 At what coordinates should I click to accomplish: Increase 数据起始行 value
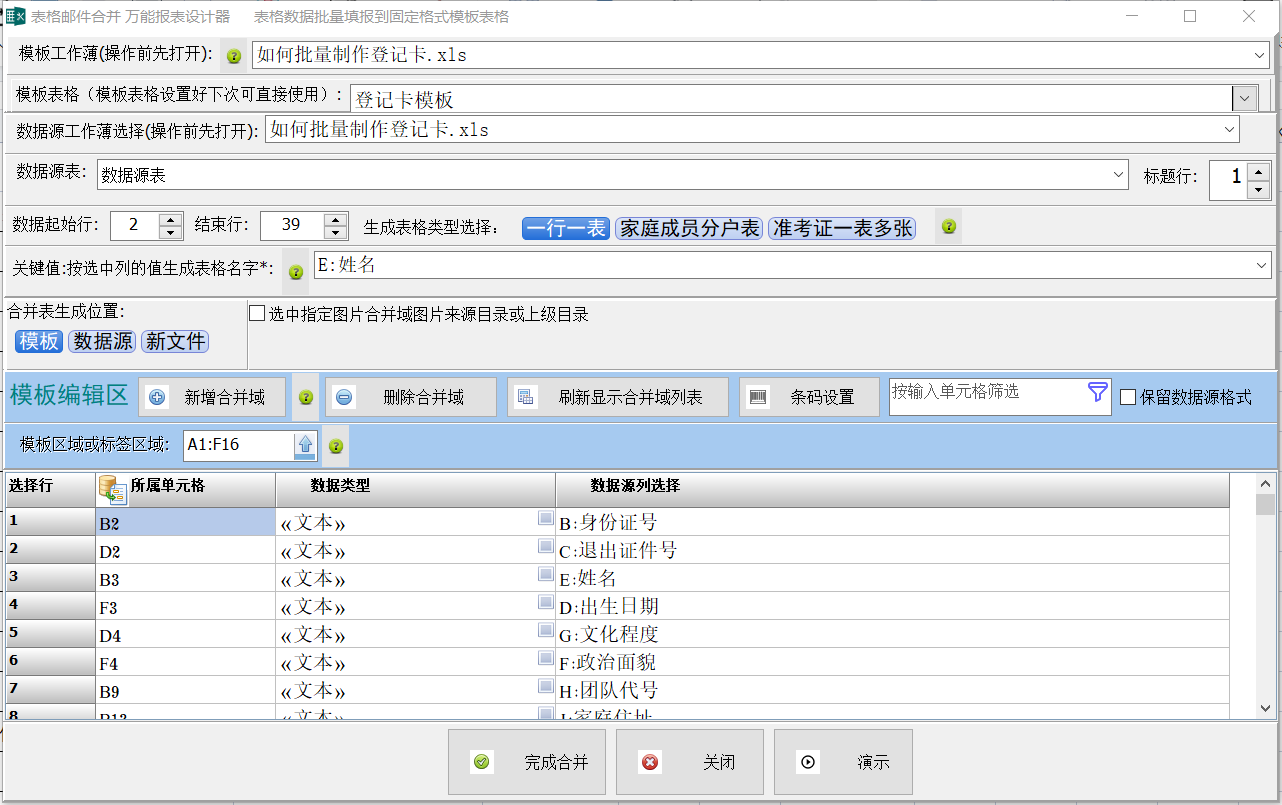171,218
